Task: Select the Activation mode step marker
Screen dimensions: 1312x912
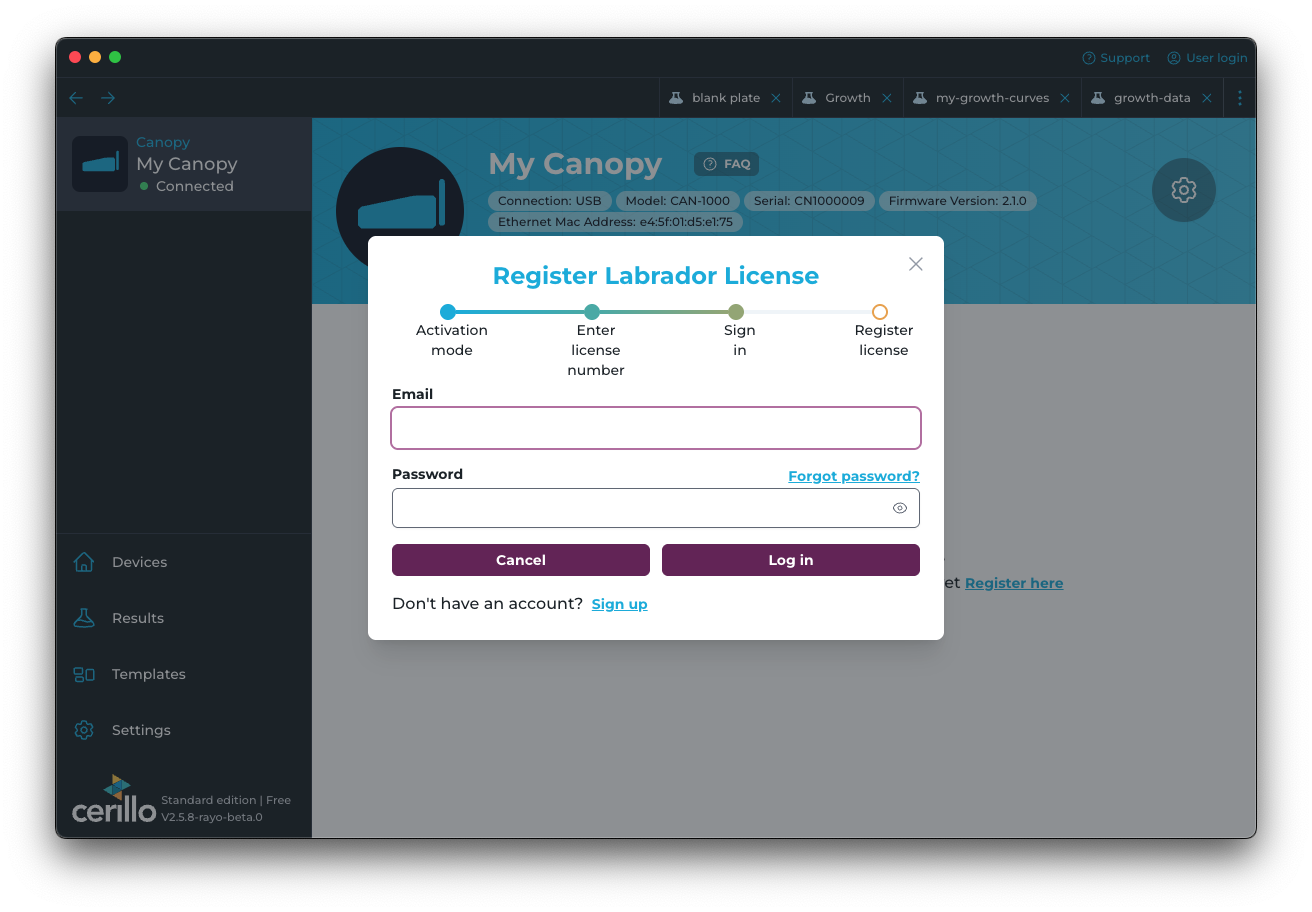Action: (448, 312)
